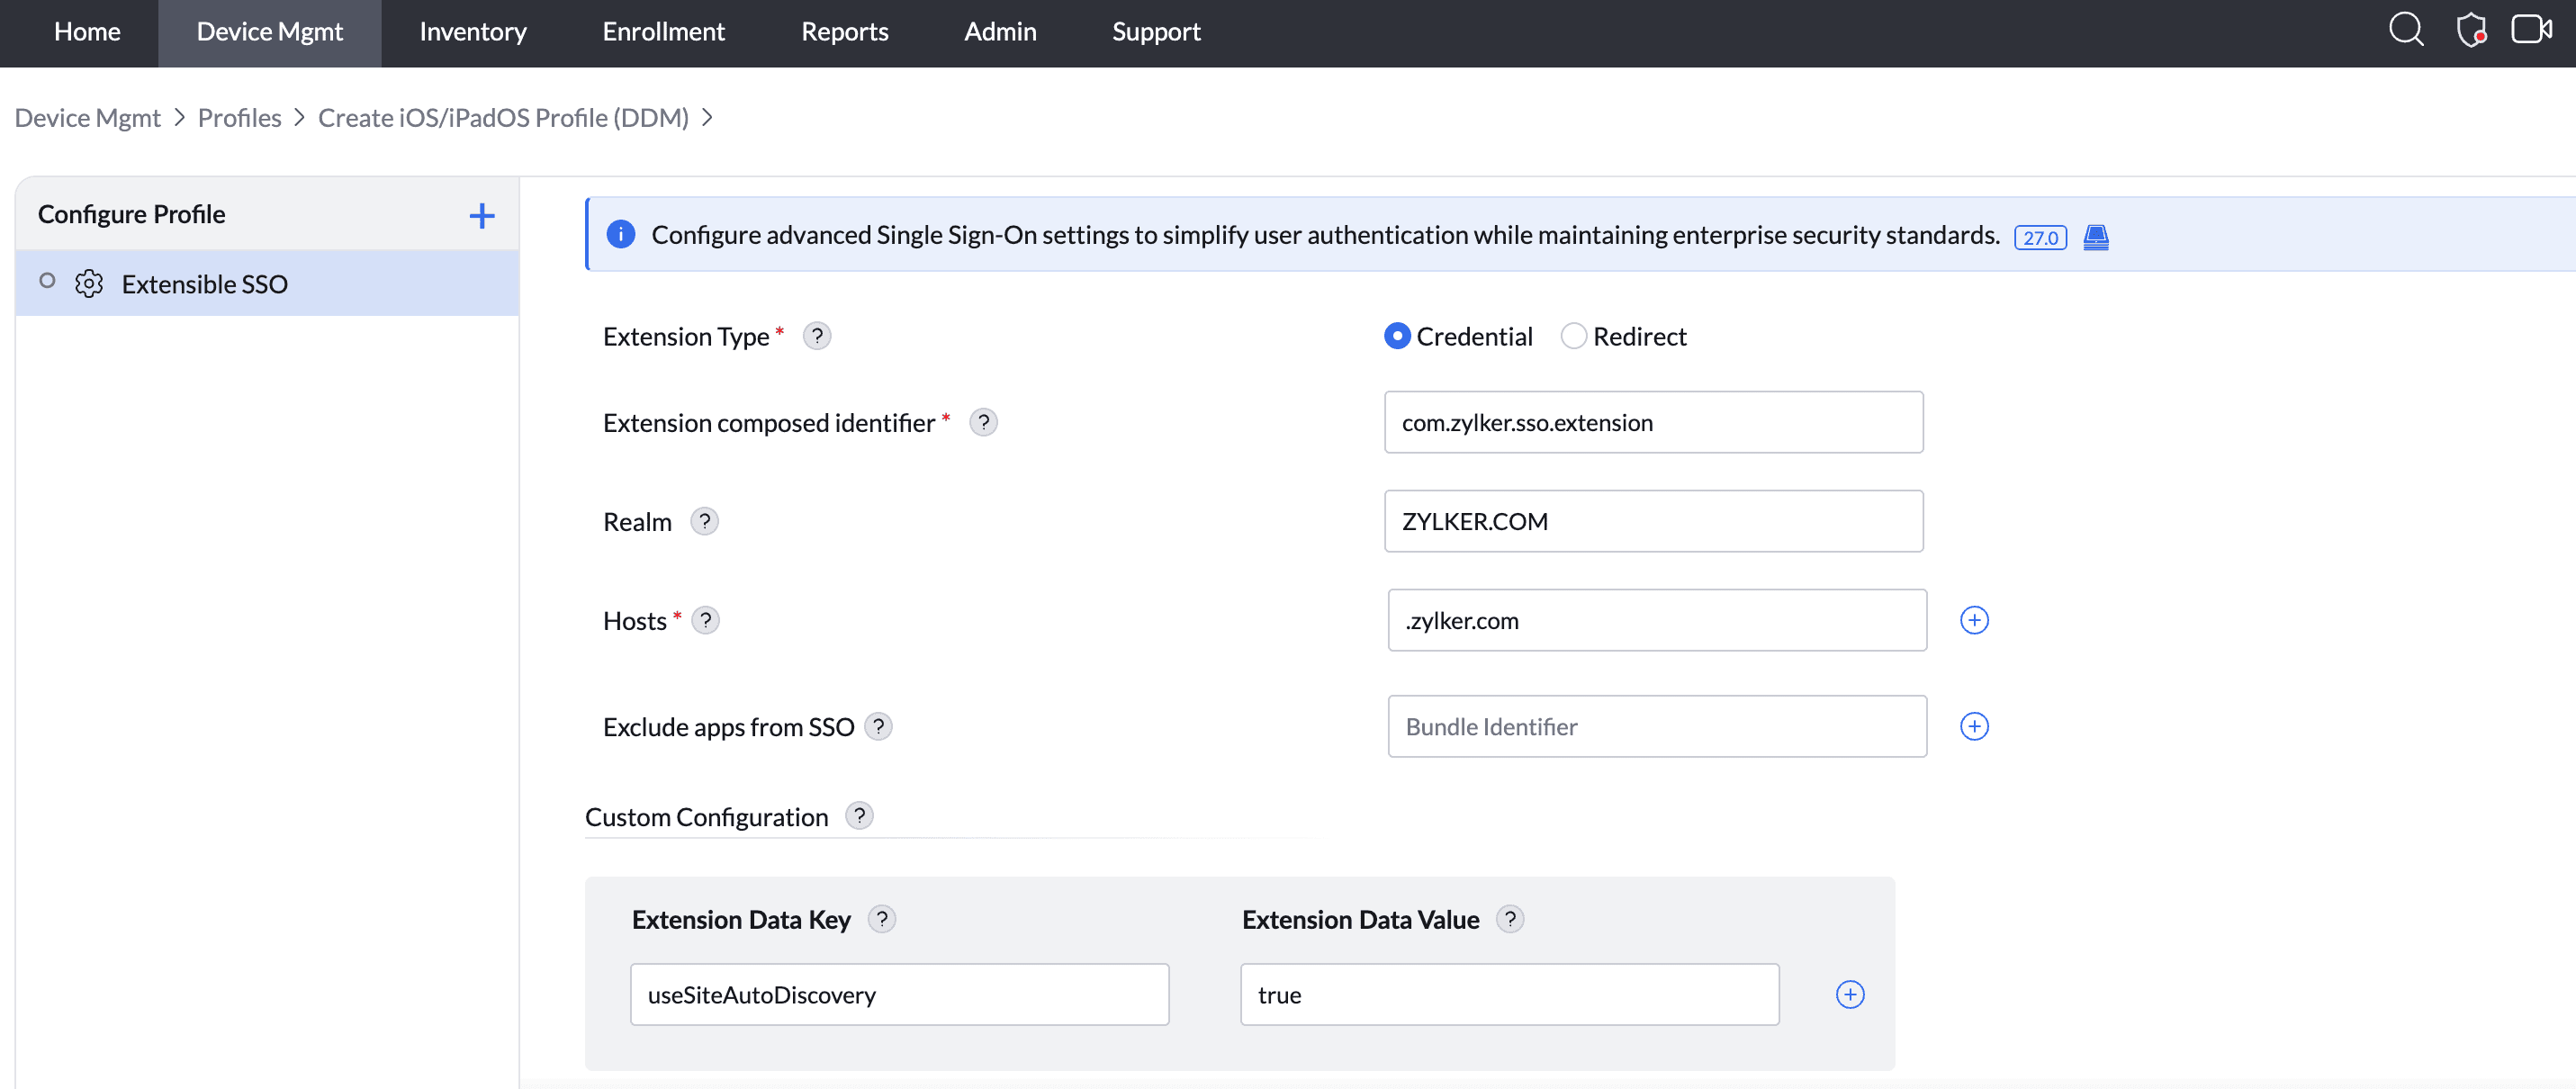Go to the Home tab

coord(87,32)
